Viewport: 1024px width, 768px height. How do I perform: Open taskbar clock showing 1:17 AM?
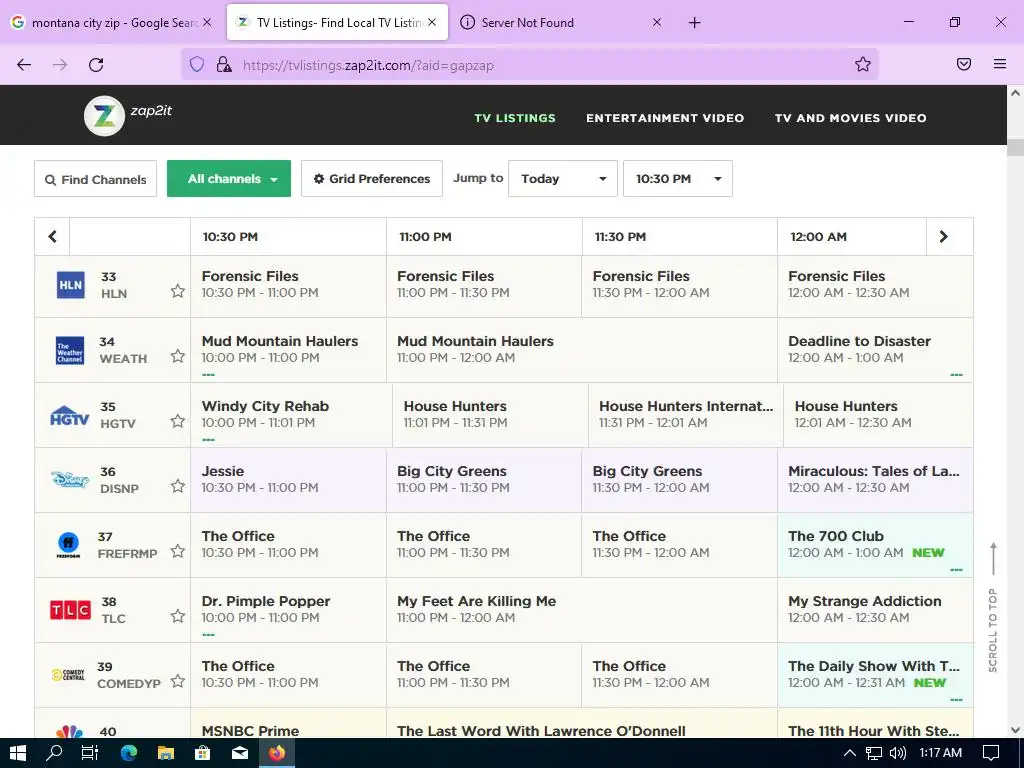940,753
